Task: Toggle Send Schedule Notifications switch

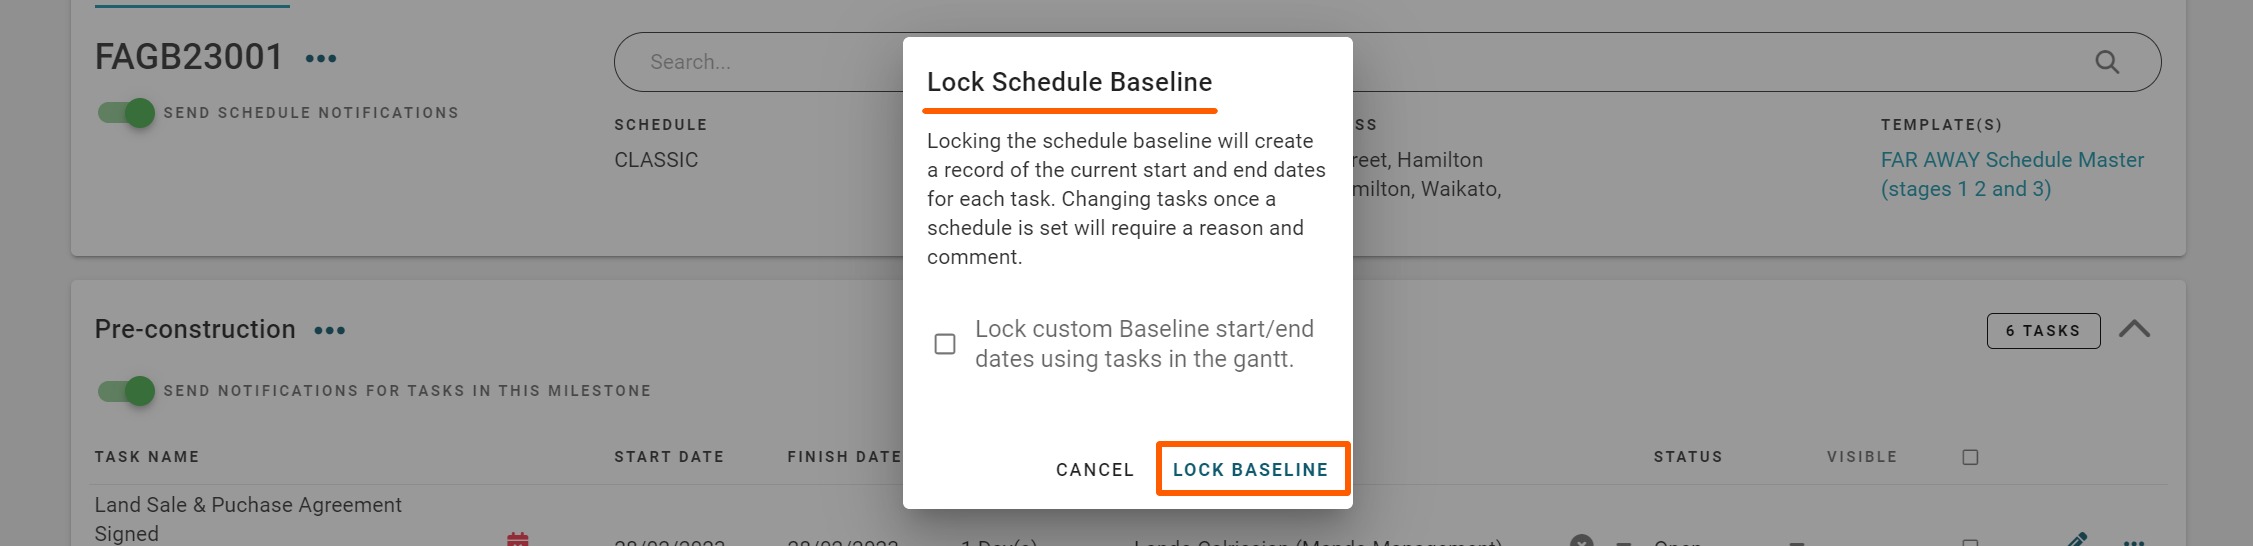Action: click(x=127, y=113)
